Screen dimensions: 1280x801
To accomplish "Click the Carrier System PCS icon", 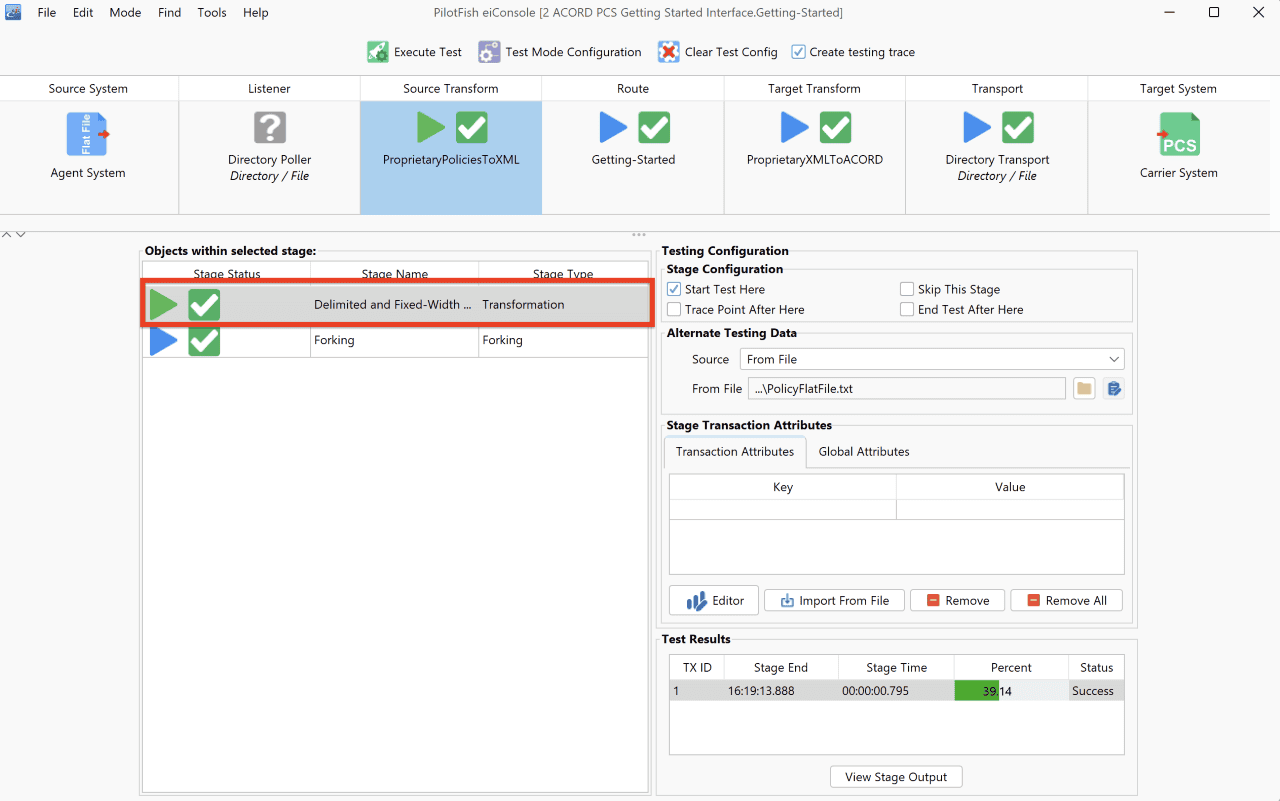I will [1179, 134].
